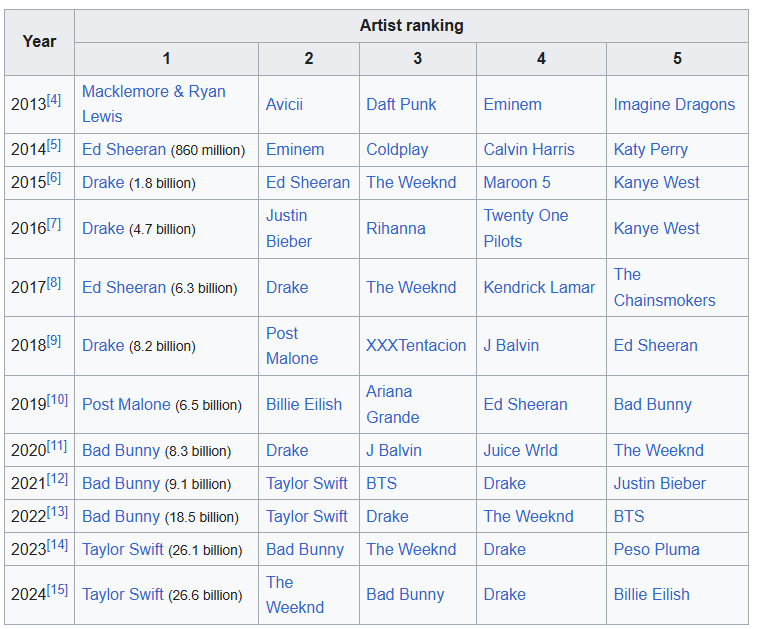Open Ed Sheeran link in 2017 row
The width and height of the screenshot is (758, 629).
124,287
